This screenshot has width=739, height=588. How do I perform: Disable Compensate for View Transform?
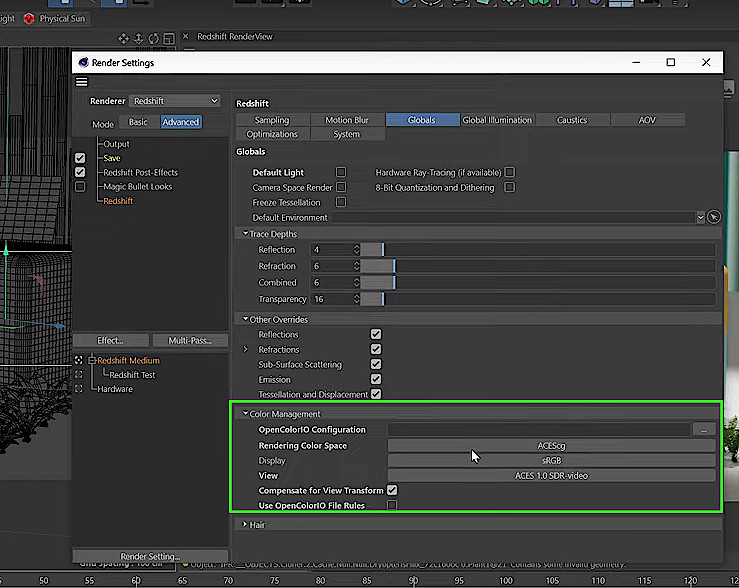tap(392, 491)
